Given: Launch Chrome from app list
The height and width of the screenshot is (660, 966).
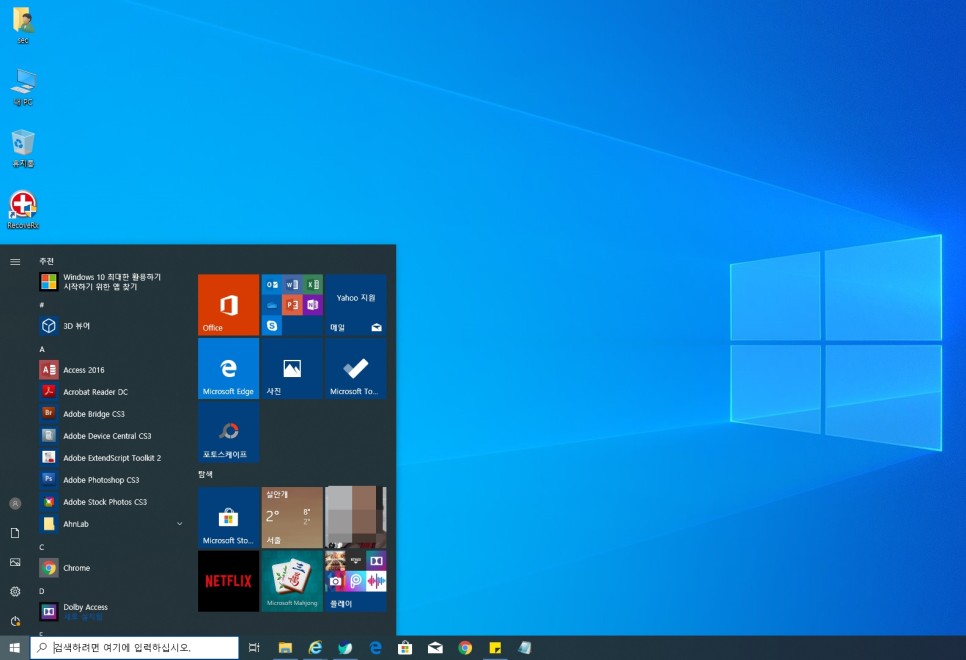Looking at the screenshot, I should (111, 568).
